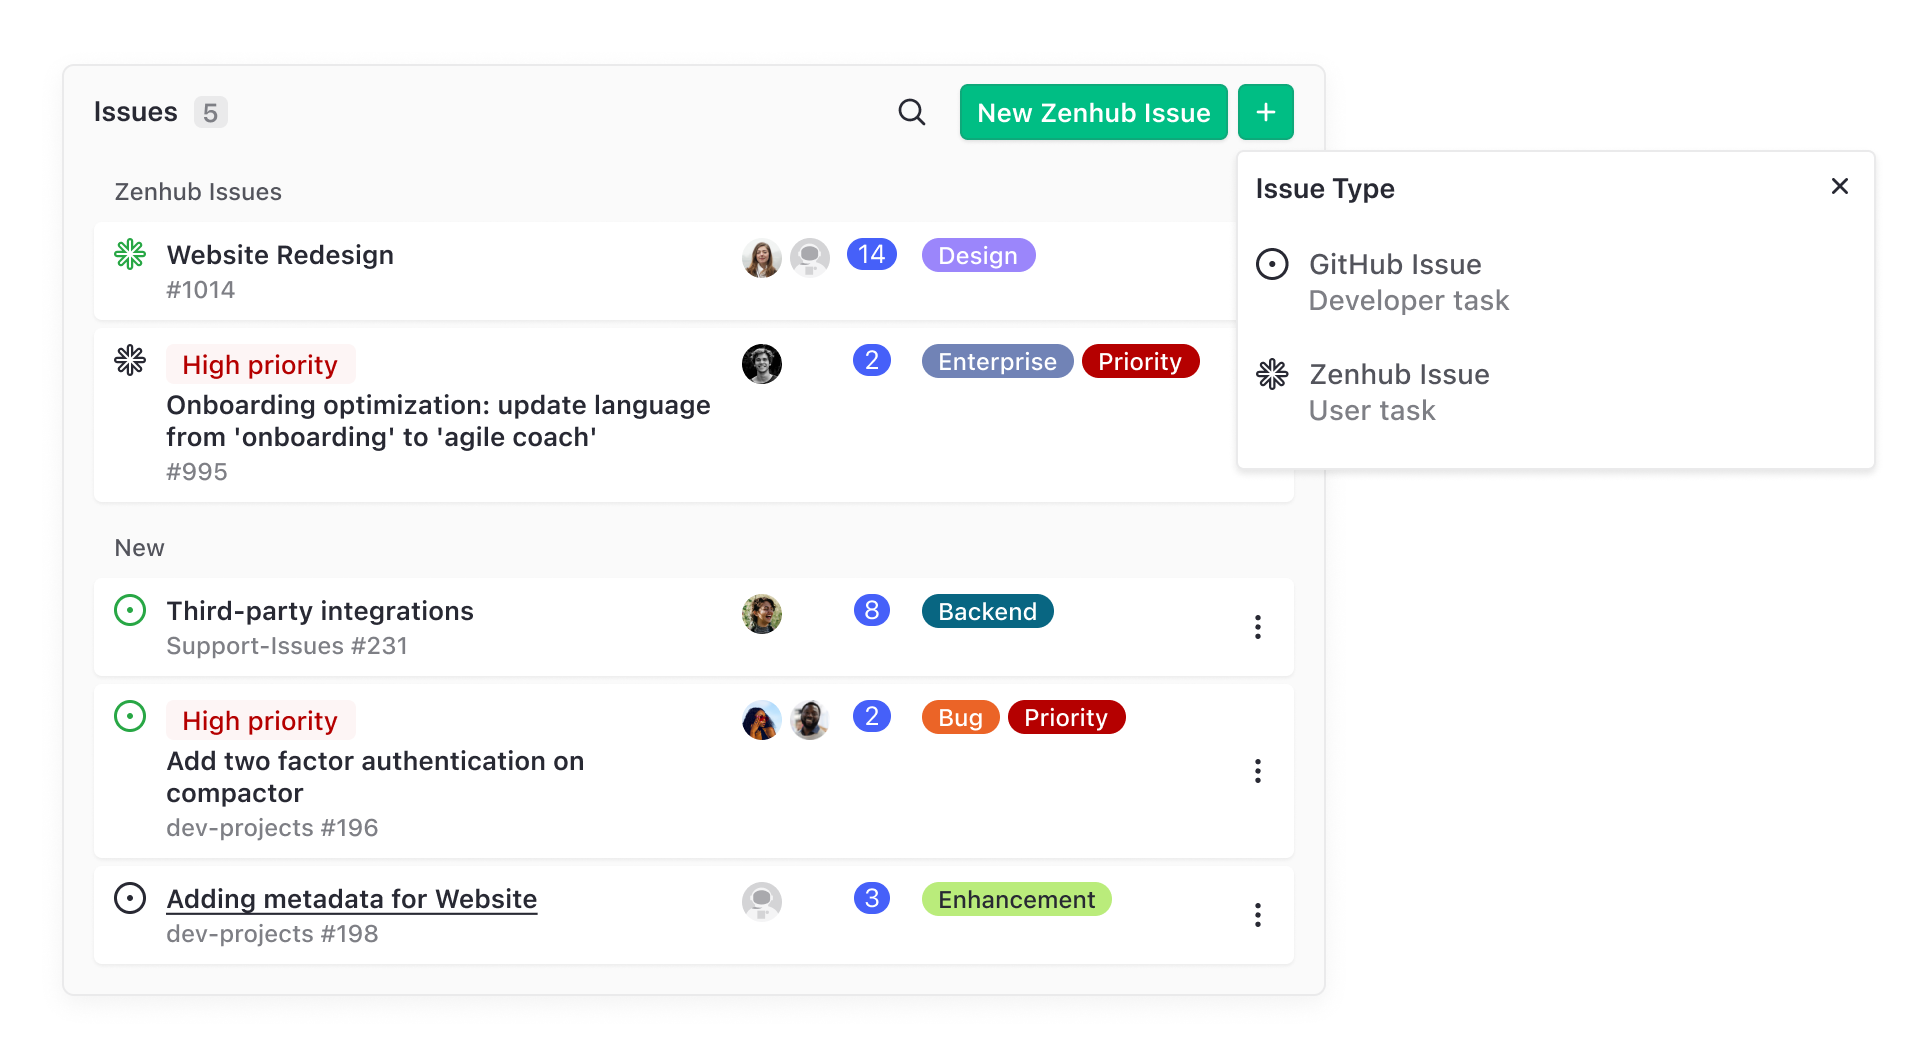This screenshot has width=1928, height=1060.
Task: Click Website Redesign Zenhub issue icon
Action: point(130,254)
